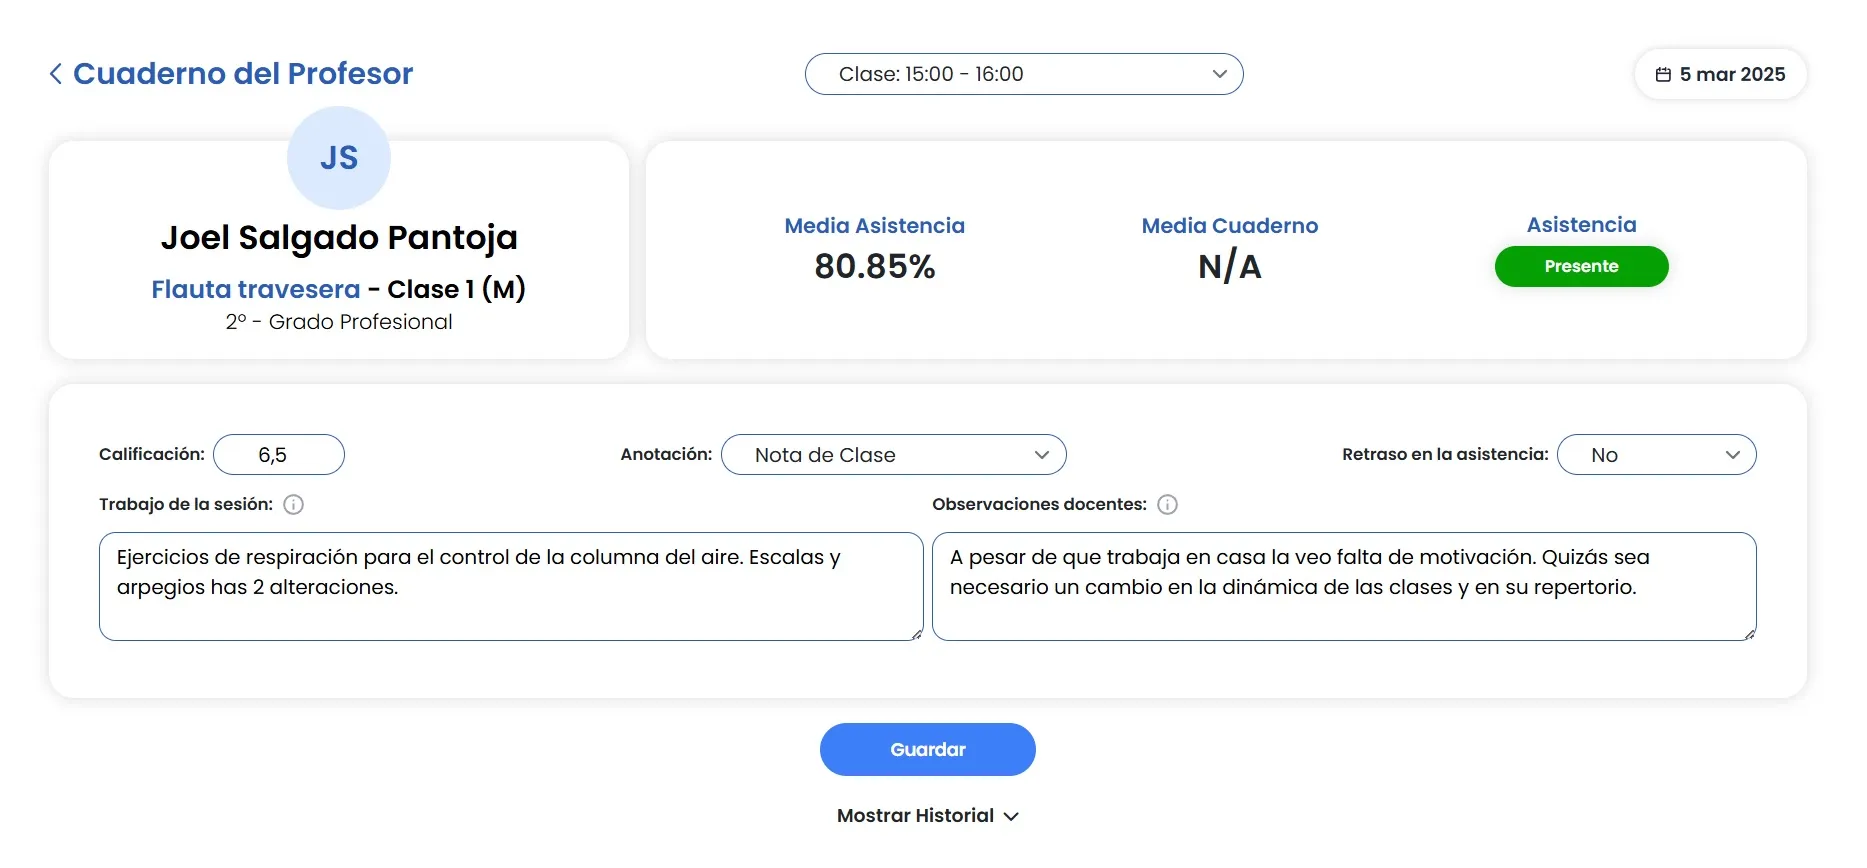Navigate back using the left chevron arrow

coord(56,73)
